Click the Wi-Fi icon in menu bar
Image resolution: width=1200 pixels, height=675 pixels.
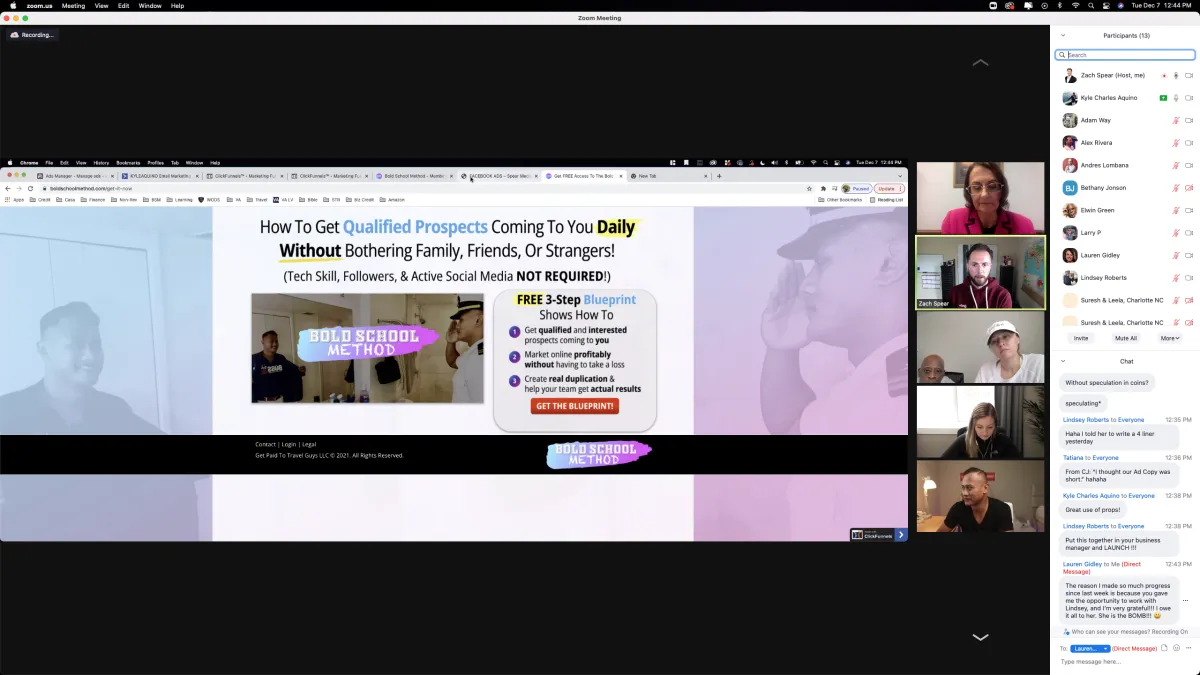coord(1076,6)
